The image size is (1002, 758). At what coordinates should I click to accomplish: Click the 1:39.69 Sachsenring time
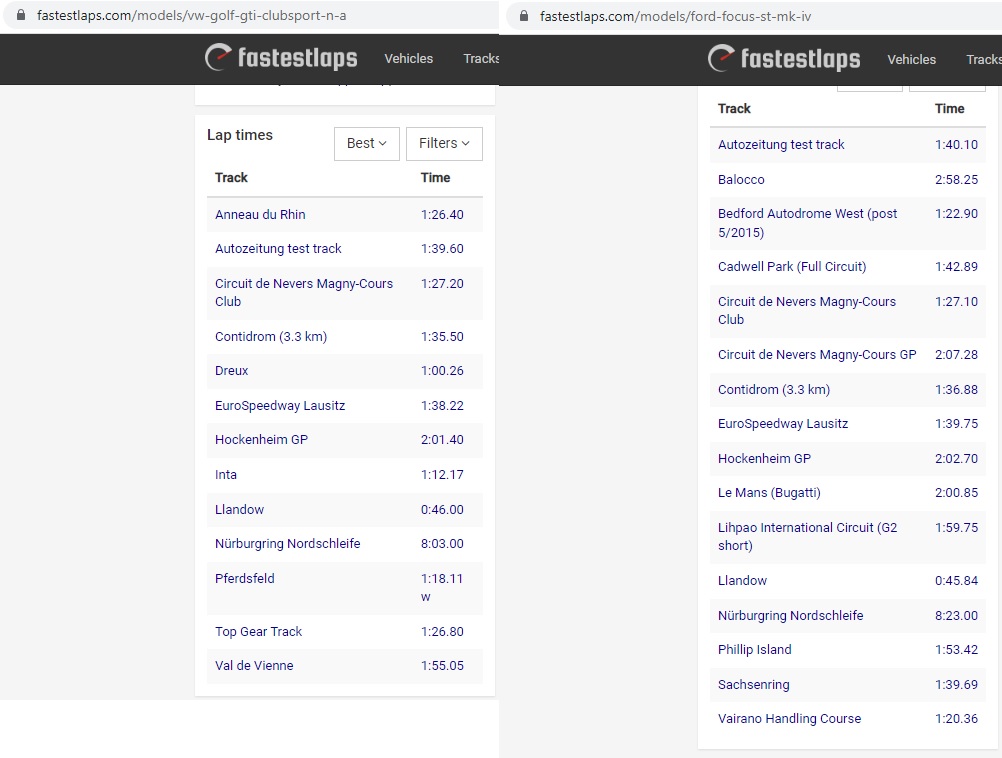coord(957,685)
